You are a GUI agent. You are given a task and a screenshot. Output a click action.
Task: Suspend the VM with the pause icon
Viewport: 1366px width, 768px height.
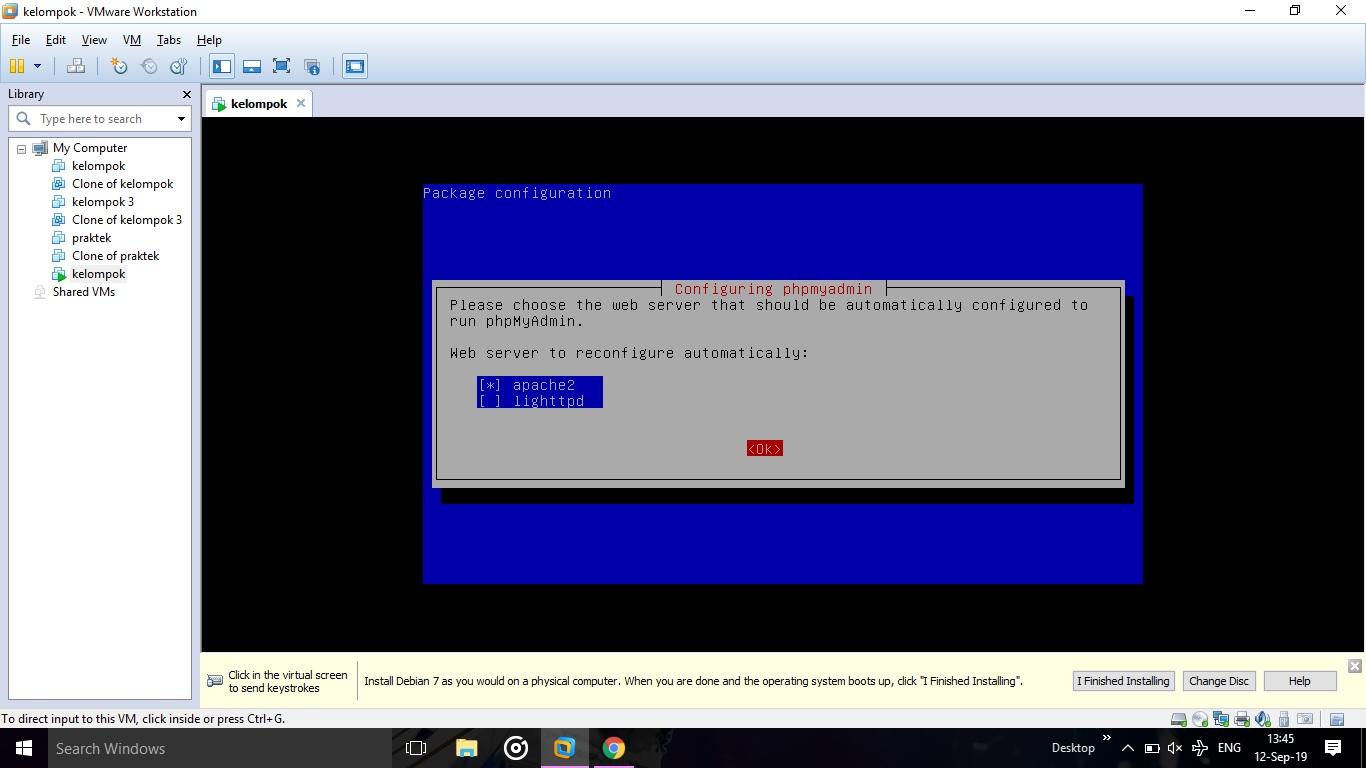pyautogui.click(x=17, y=66)
